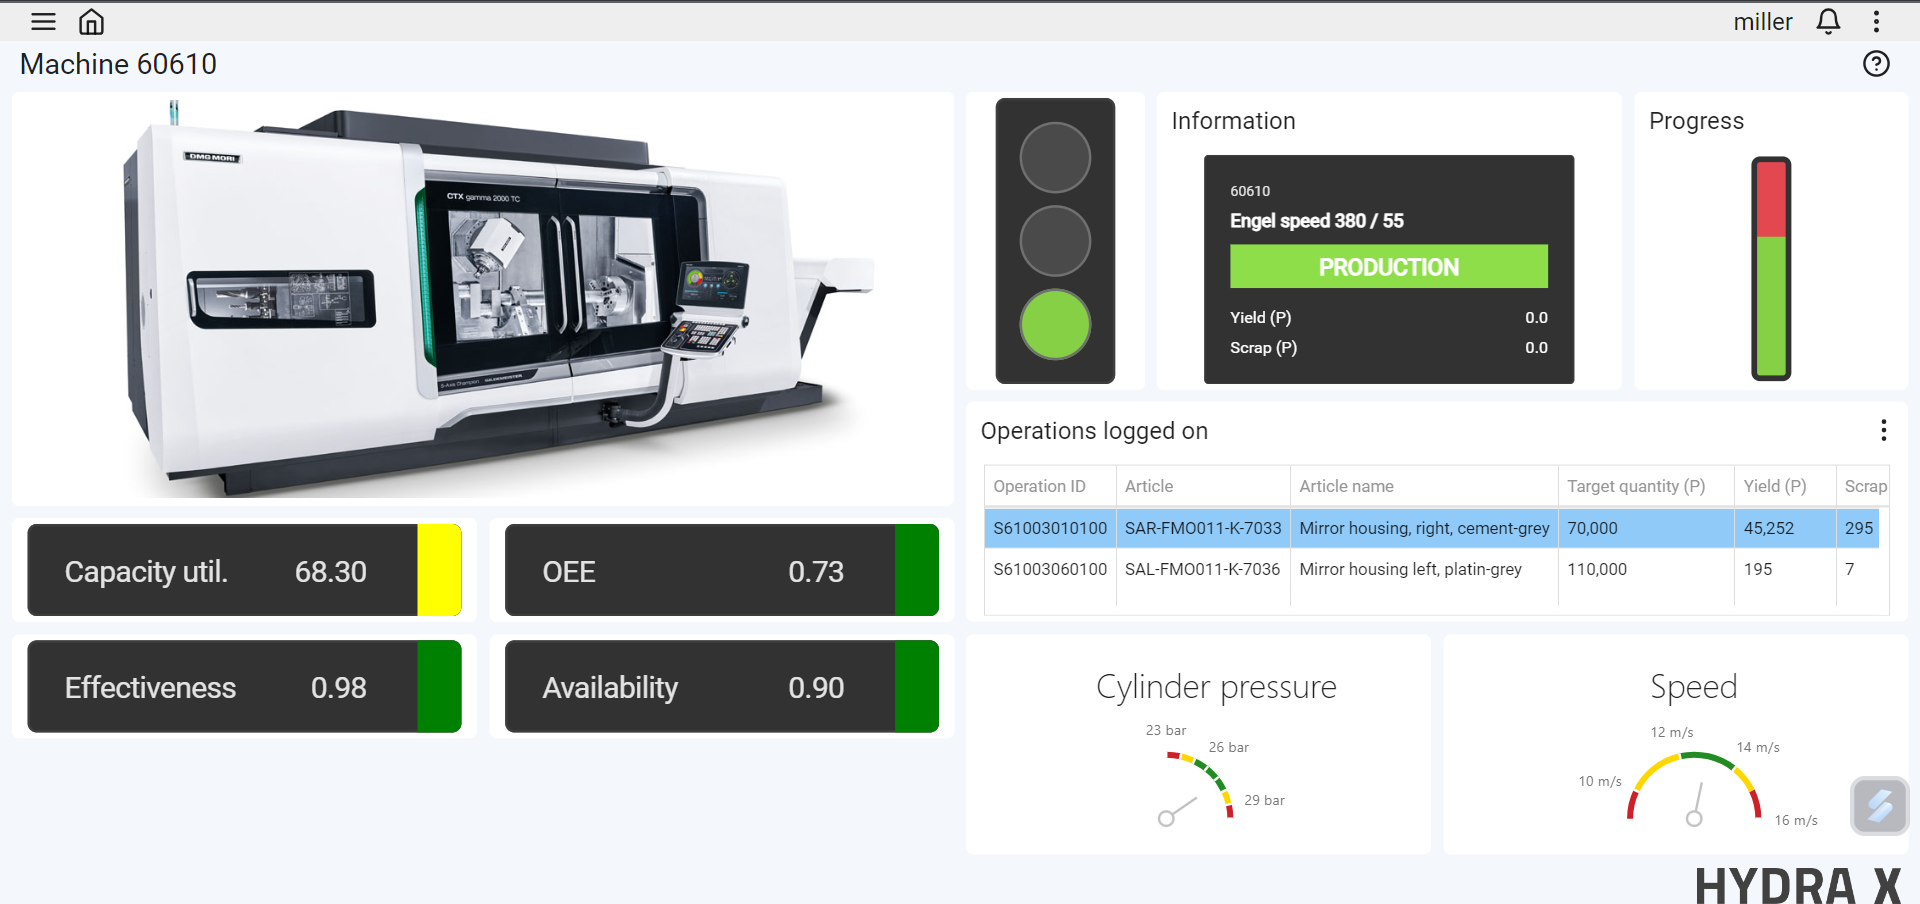The image size is (1920, 904).
Task: Click the machine 60610 image
Action: click(483, 299)
